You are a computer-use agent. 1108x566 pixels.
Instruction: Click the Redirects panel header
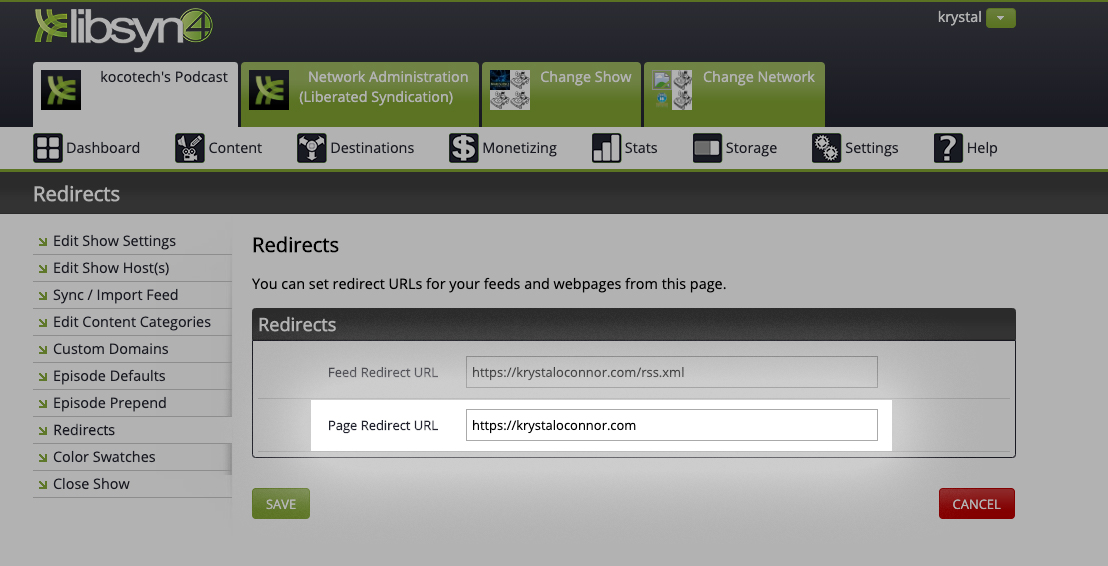click(x=634, y=324)
